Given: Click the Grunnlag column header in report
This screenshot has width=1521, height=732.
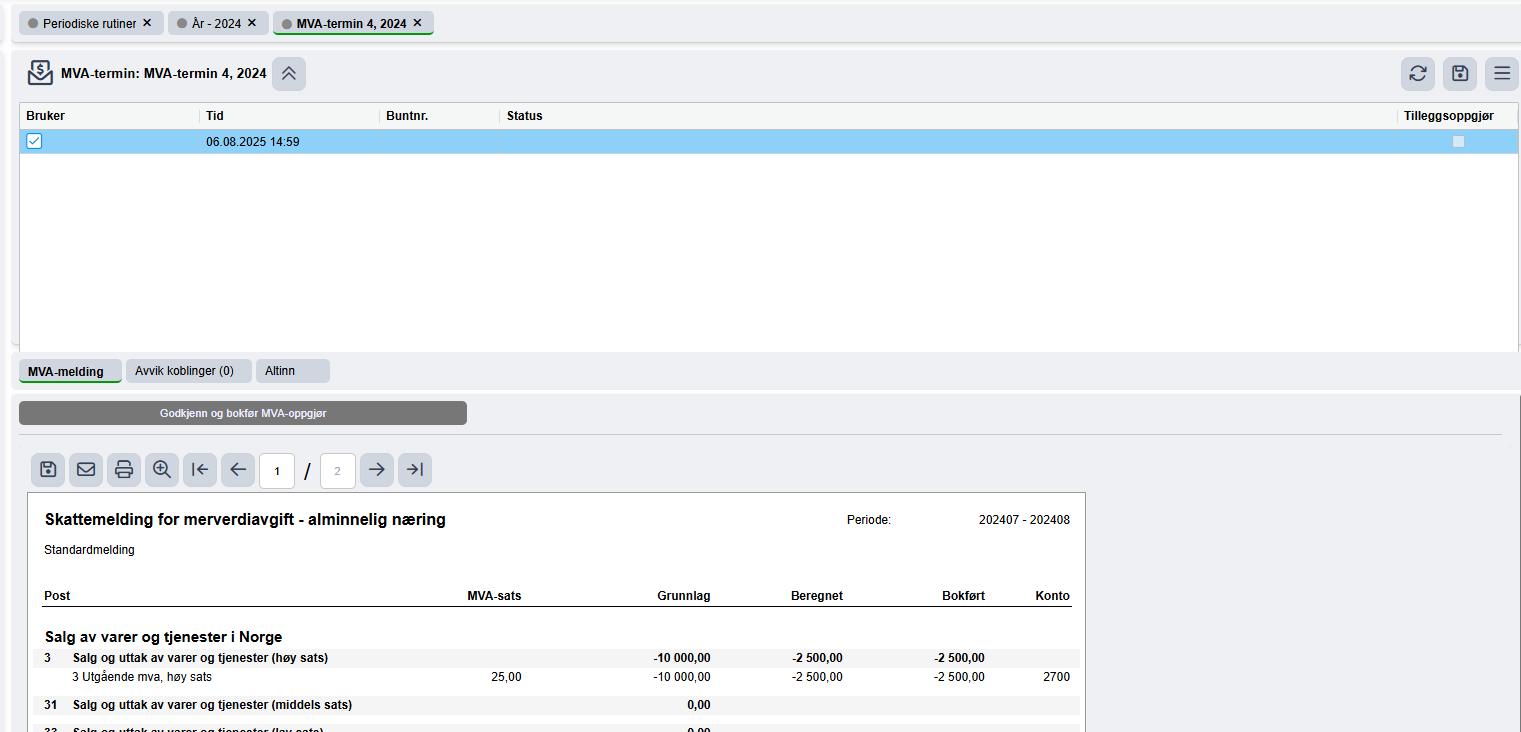Looking at the screenshot, I should (684, 596).
